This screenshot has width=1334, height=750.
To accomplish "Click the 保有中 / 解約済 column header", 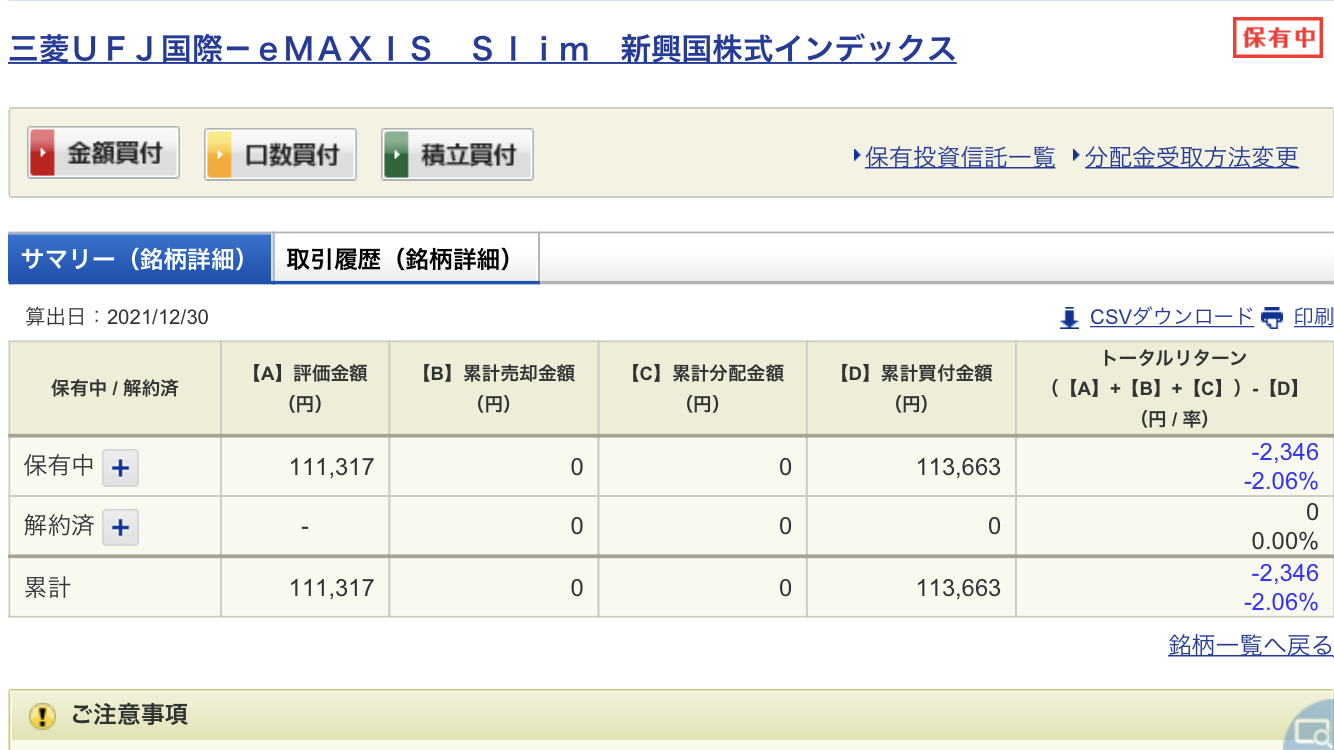I will pos(114,388).
